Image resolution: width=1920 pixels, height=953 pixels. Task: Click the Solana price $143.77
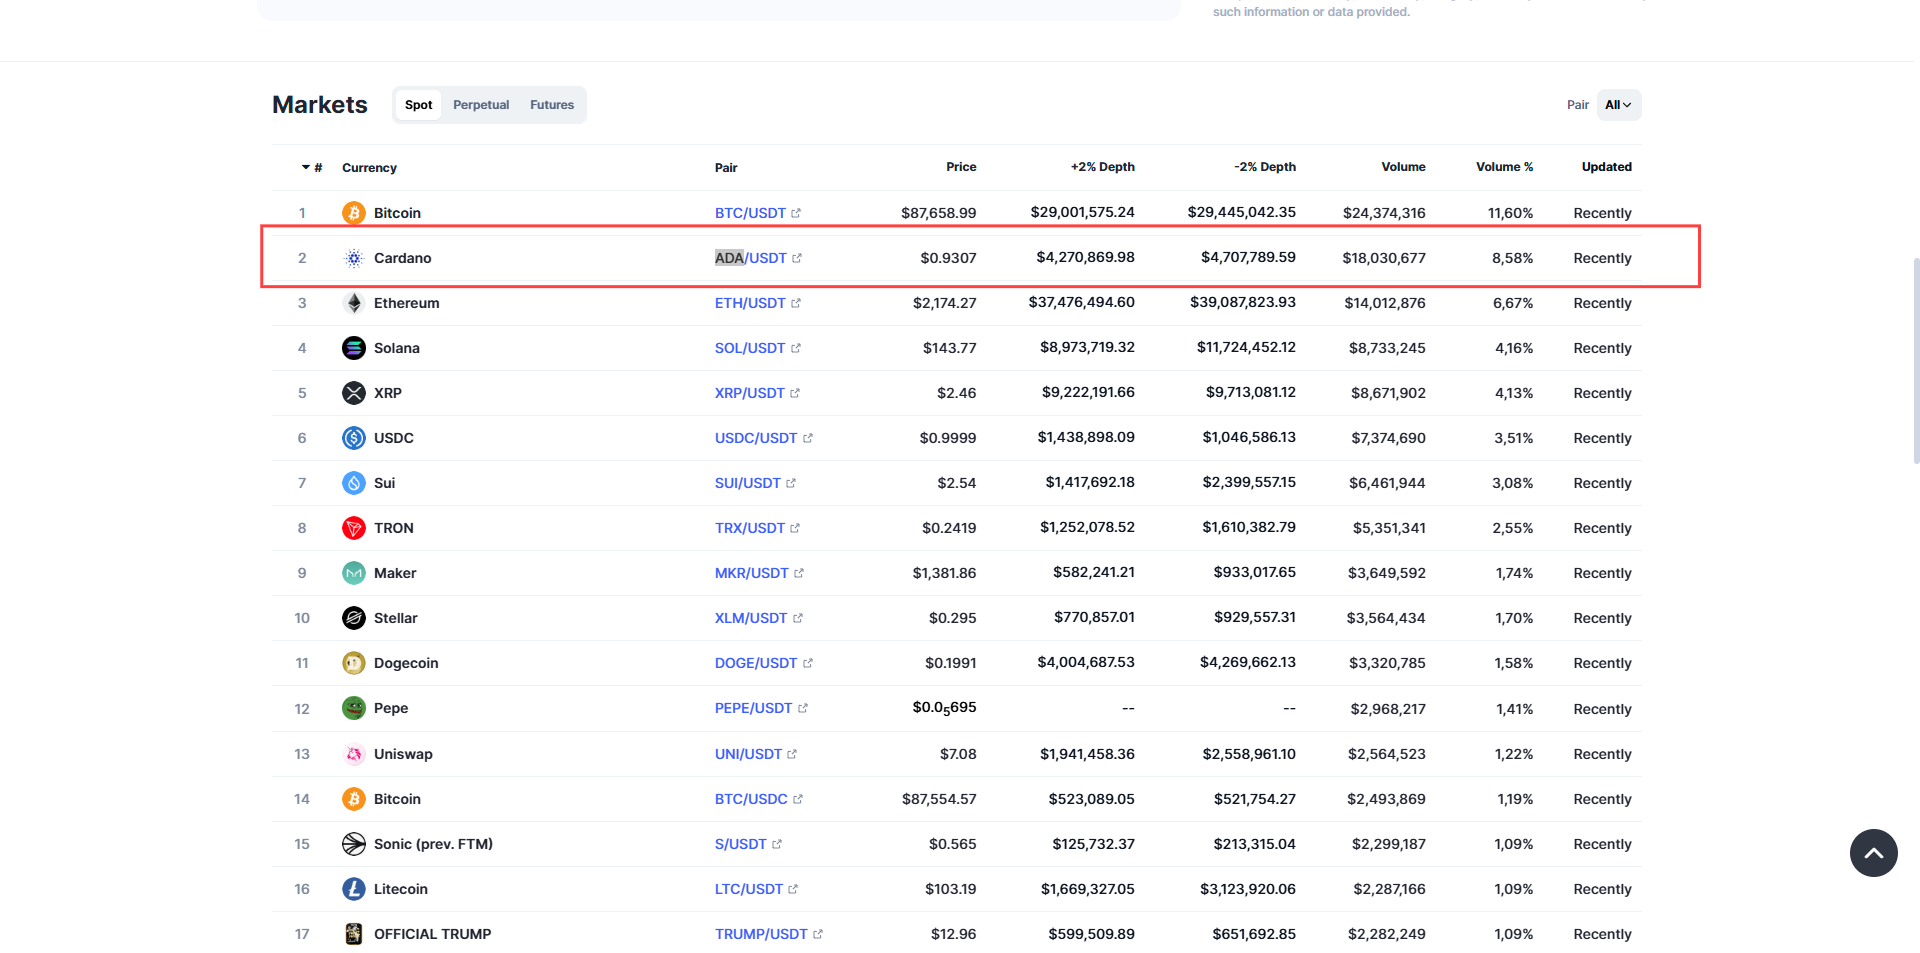(950, 348)
